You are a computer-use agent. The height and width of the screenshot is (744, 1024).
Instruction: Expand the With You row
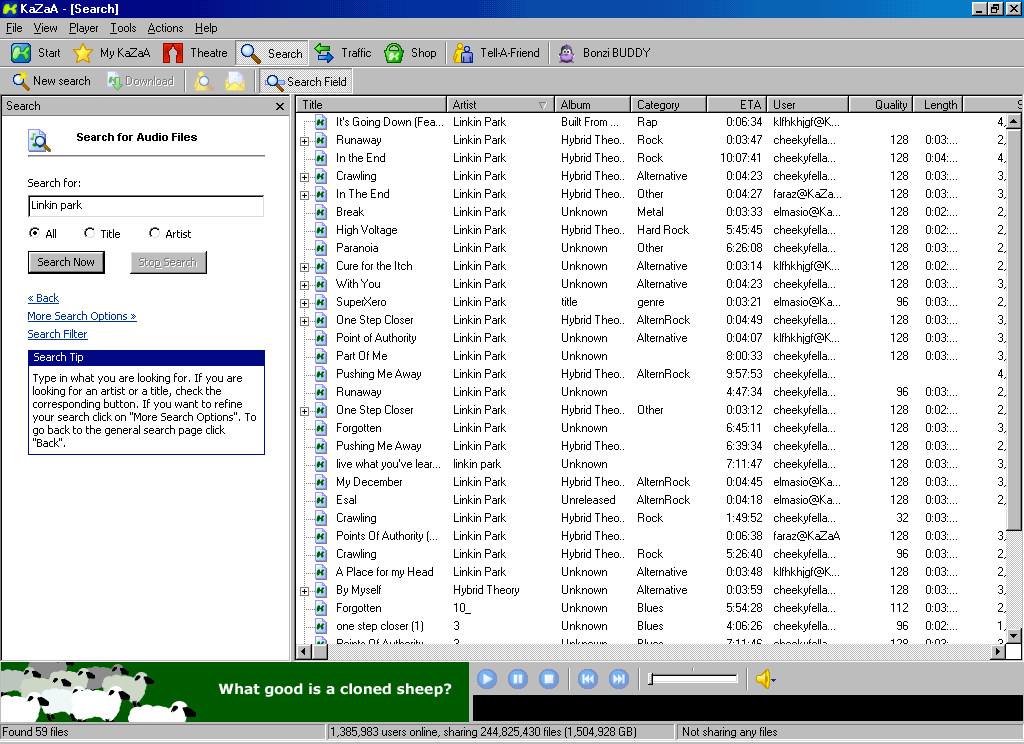pyautogui.click(x=304, y=285)
